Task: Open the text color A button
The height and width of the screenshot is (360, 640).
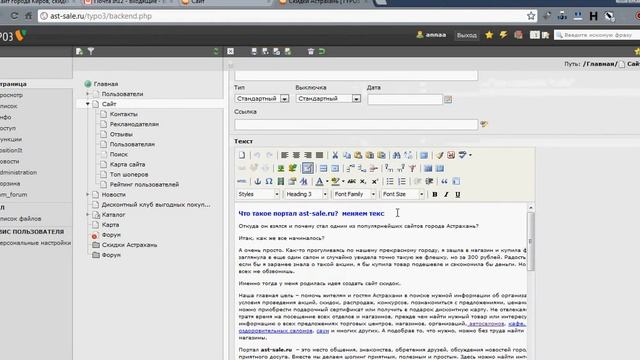Action: click(x=321, y=181)
